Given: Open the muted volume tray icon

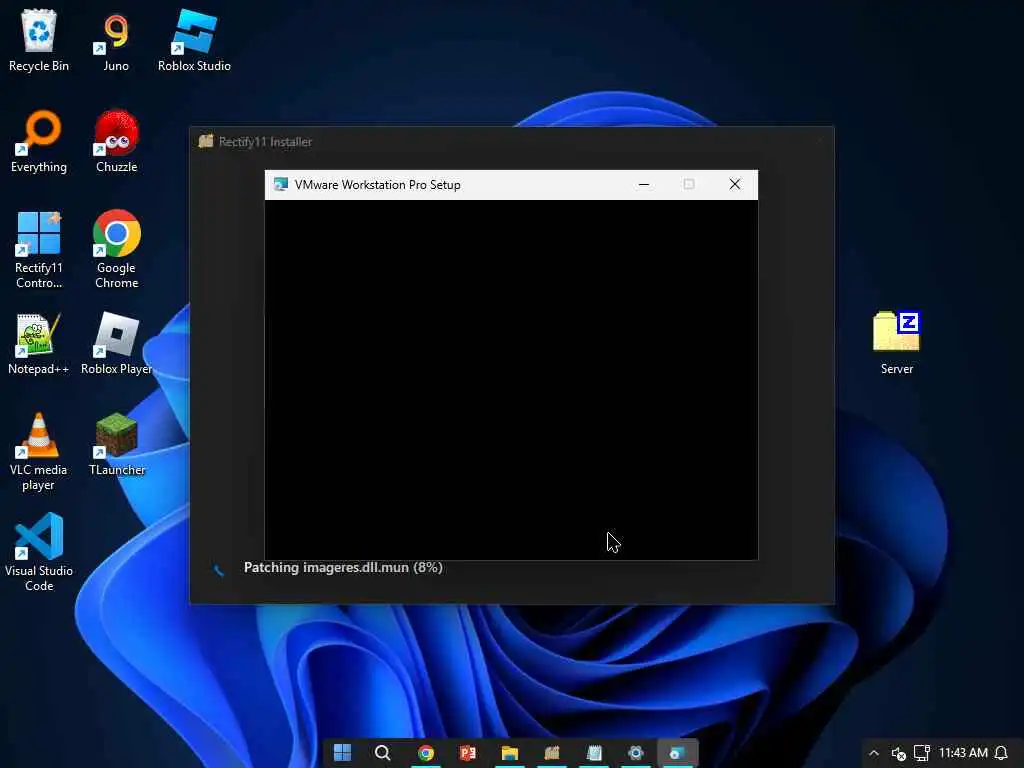Looking at the screenshot, I should pyautogui.click(x=899, y=753).
